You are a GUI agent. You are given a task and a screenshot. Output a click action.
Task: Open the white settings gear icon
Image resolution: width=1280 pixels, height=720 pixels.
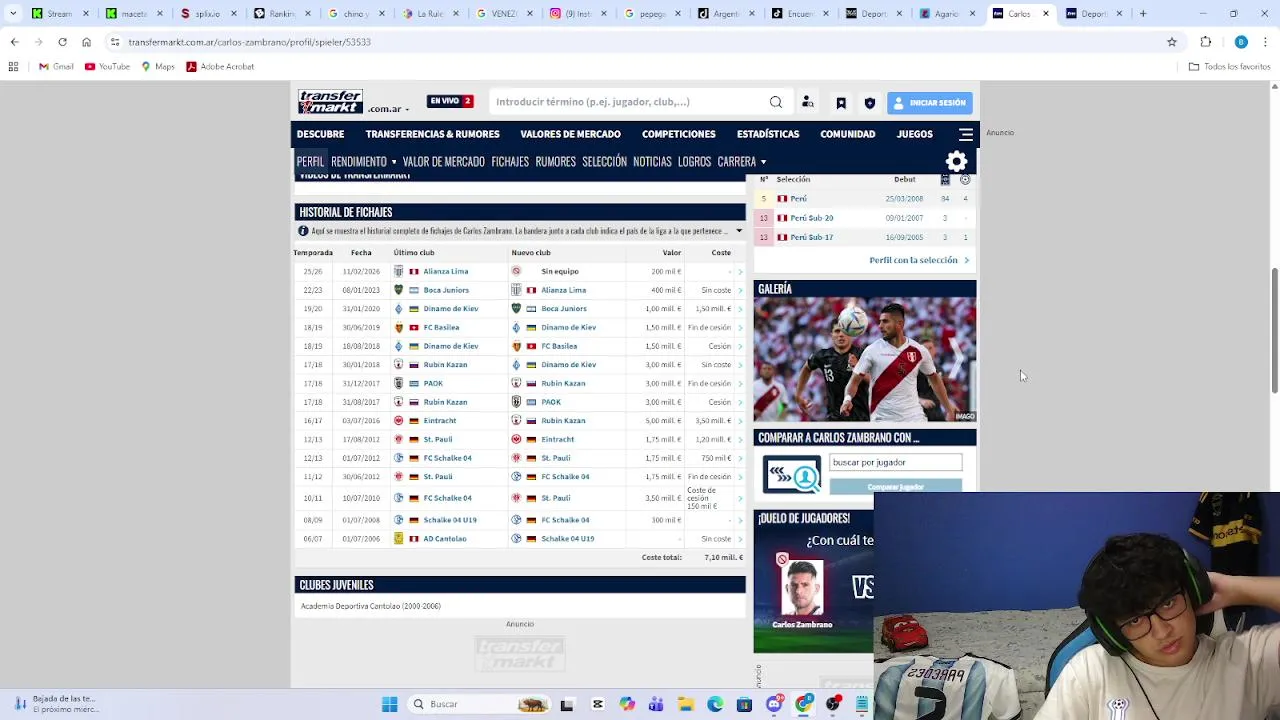coord(957,162)
